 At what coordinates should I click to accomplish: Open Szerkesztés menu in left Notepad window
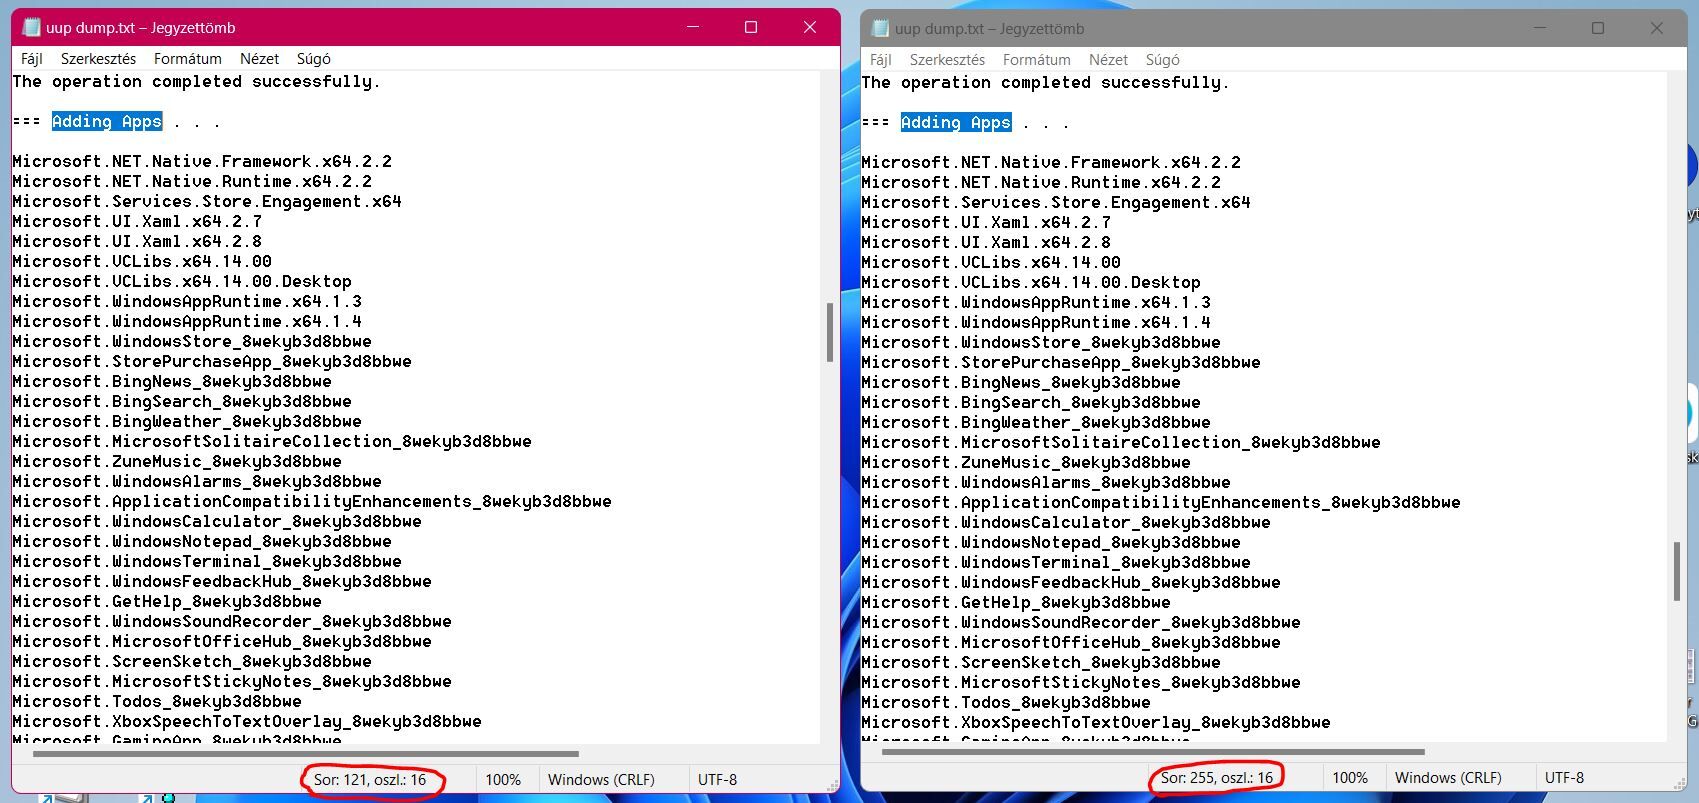point(98,59)
